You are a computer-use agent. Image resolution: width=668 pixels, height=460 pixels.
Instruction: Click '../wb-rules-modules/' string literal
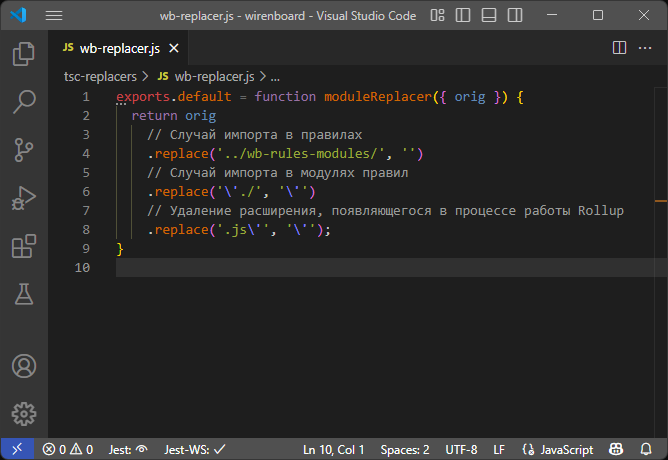click(x=301, y=154)
